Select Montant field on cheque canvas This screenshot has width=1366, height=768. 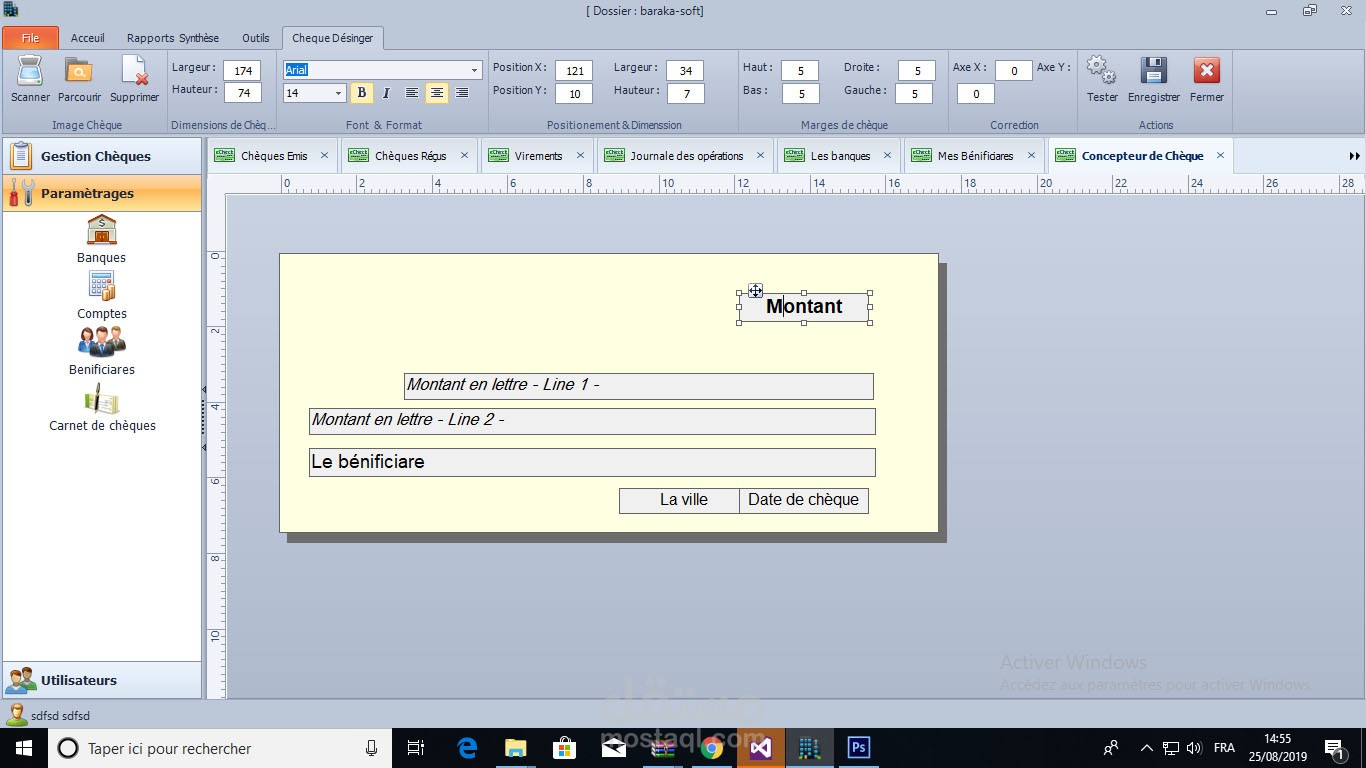pos(804,307)
